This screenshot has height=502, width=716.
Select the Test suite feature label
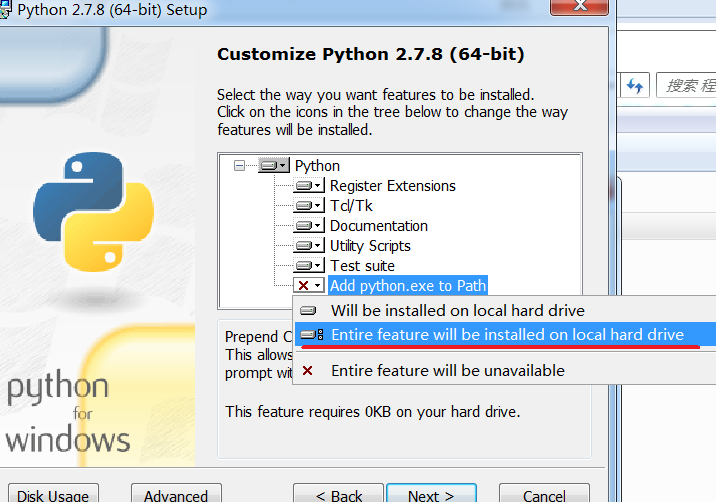362,266
